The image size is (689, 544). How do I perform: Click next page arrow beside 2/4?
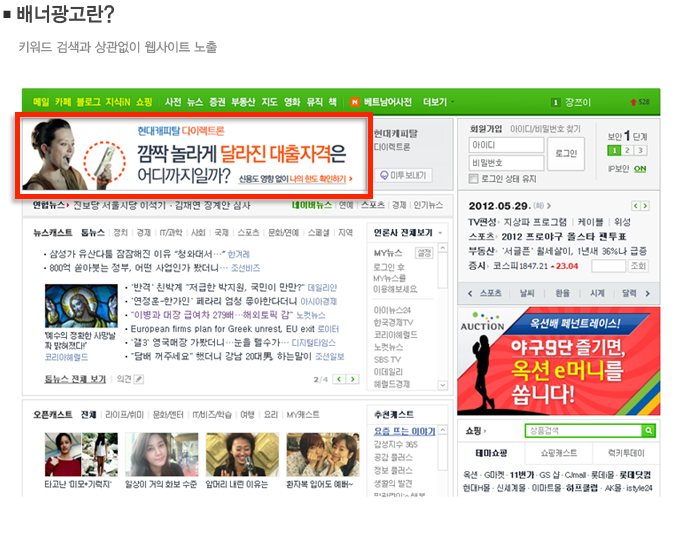click(x=352, y=379)
